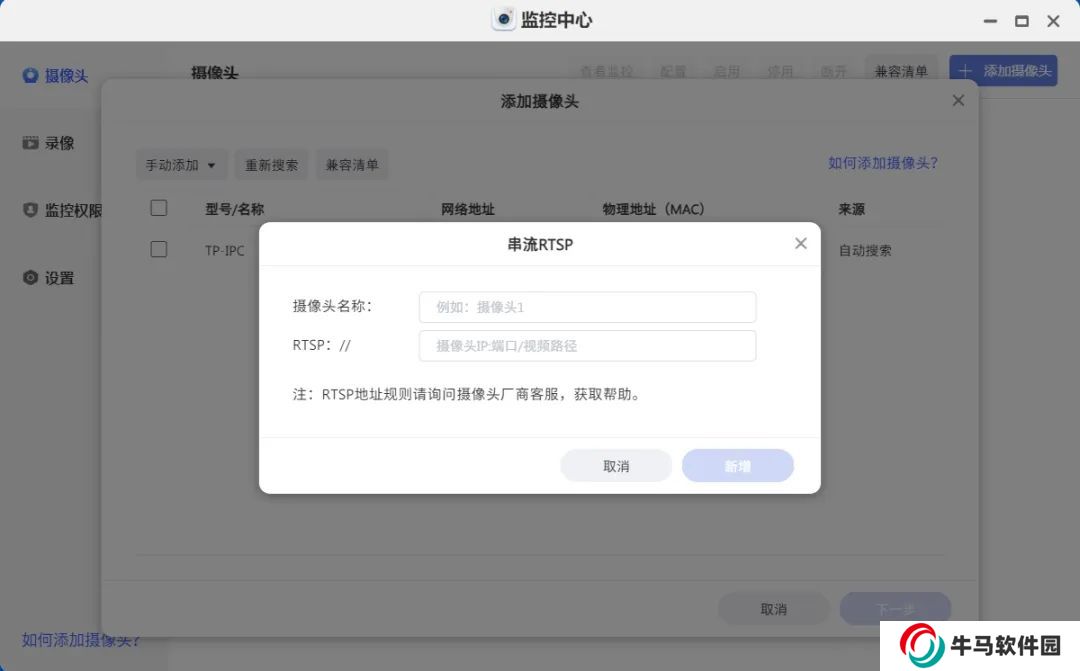Viewport: 1080px width, 671px height.
Task: Click the recording (录像) film icon
Action: pyautogui.click(x=30, y=143)
